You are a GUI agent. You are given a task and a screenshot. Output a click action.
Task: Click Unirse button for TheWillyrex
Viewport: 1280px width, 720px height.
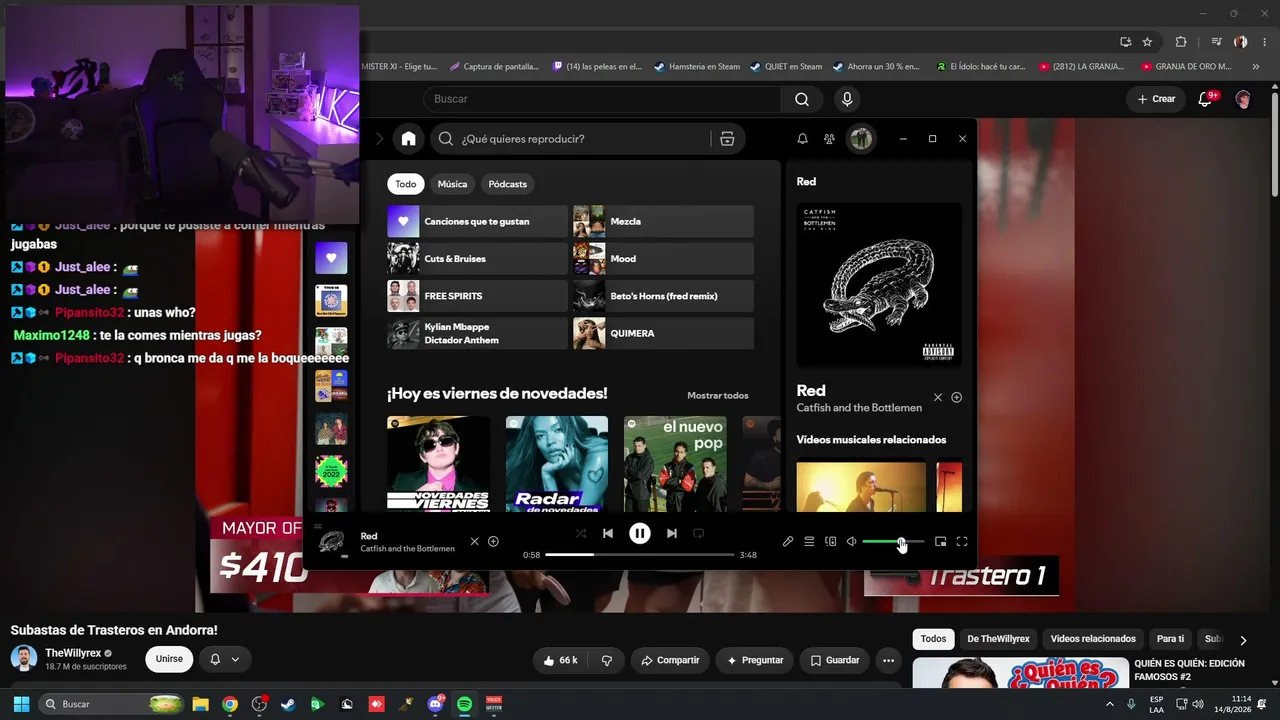[x=169, y=659]
